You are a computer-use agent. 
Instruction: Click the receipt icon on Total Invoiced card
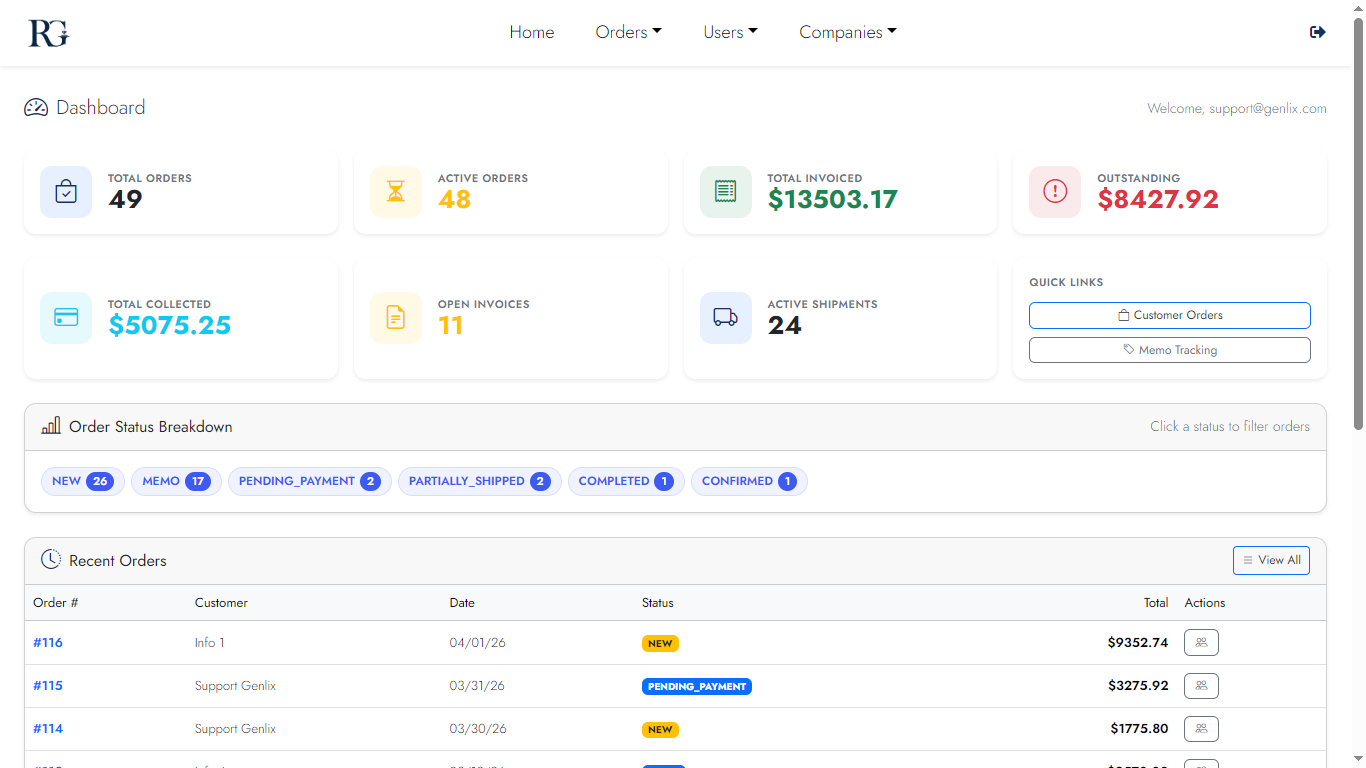coord(725,191)
